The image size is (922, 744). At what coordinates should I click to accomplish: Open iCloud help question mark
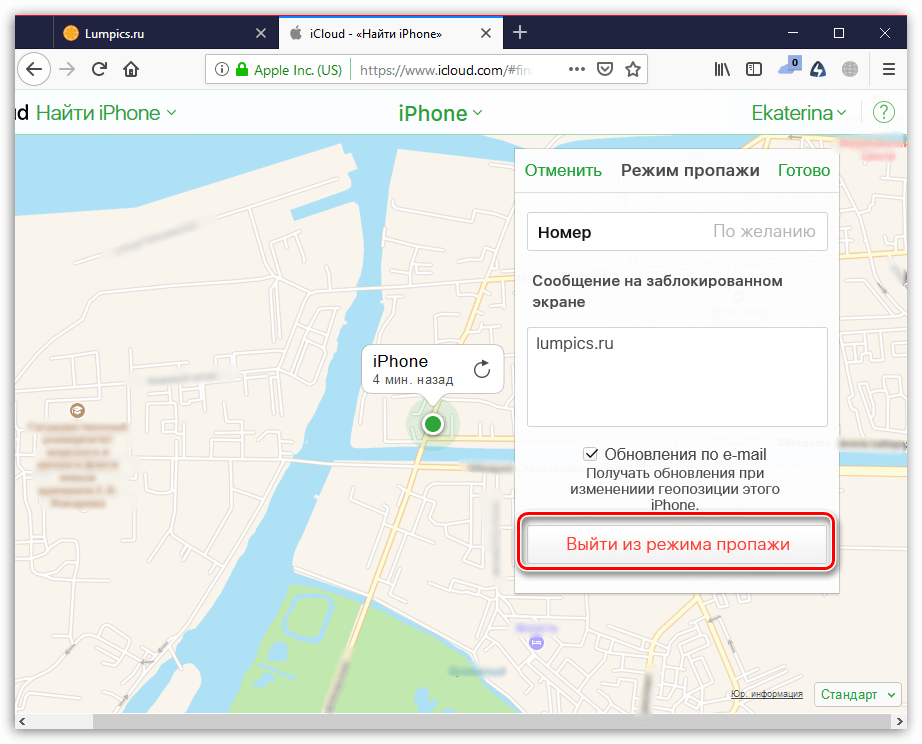coord(884,112)
